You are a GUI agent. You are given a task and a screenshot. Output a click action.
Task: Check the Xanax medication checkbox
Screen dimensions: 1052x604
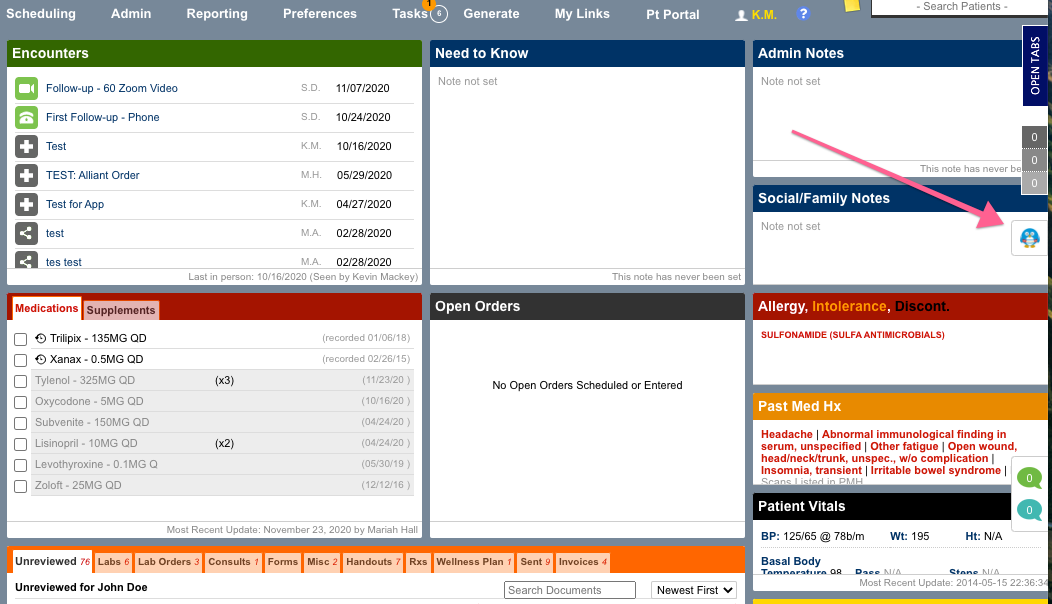[20, 359]
